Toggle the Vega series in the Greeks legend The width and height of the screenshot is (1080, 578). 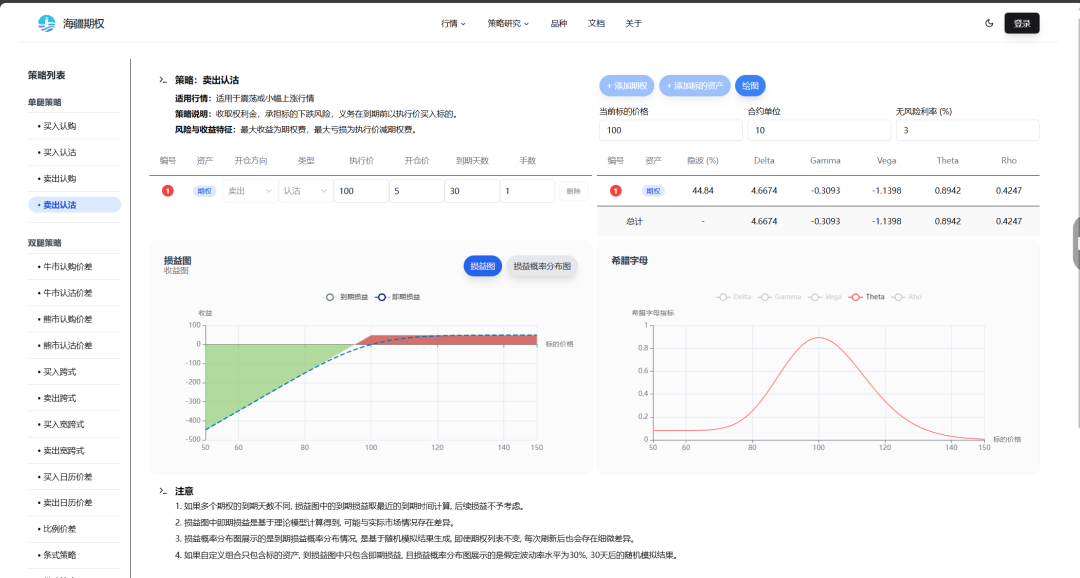pos(826,297)
